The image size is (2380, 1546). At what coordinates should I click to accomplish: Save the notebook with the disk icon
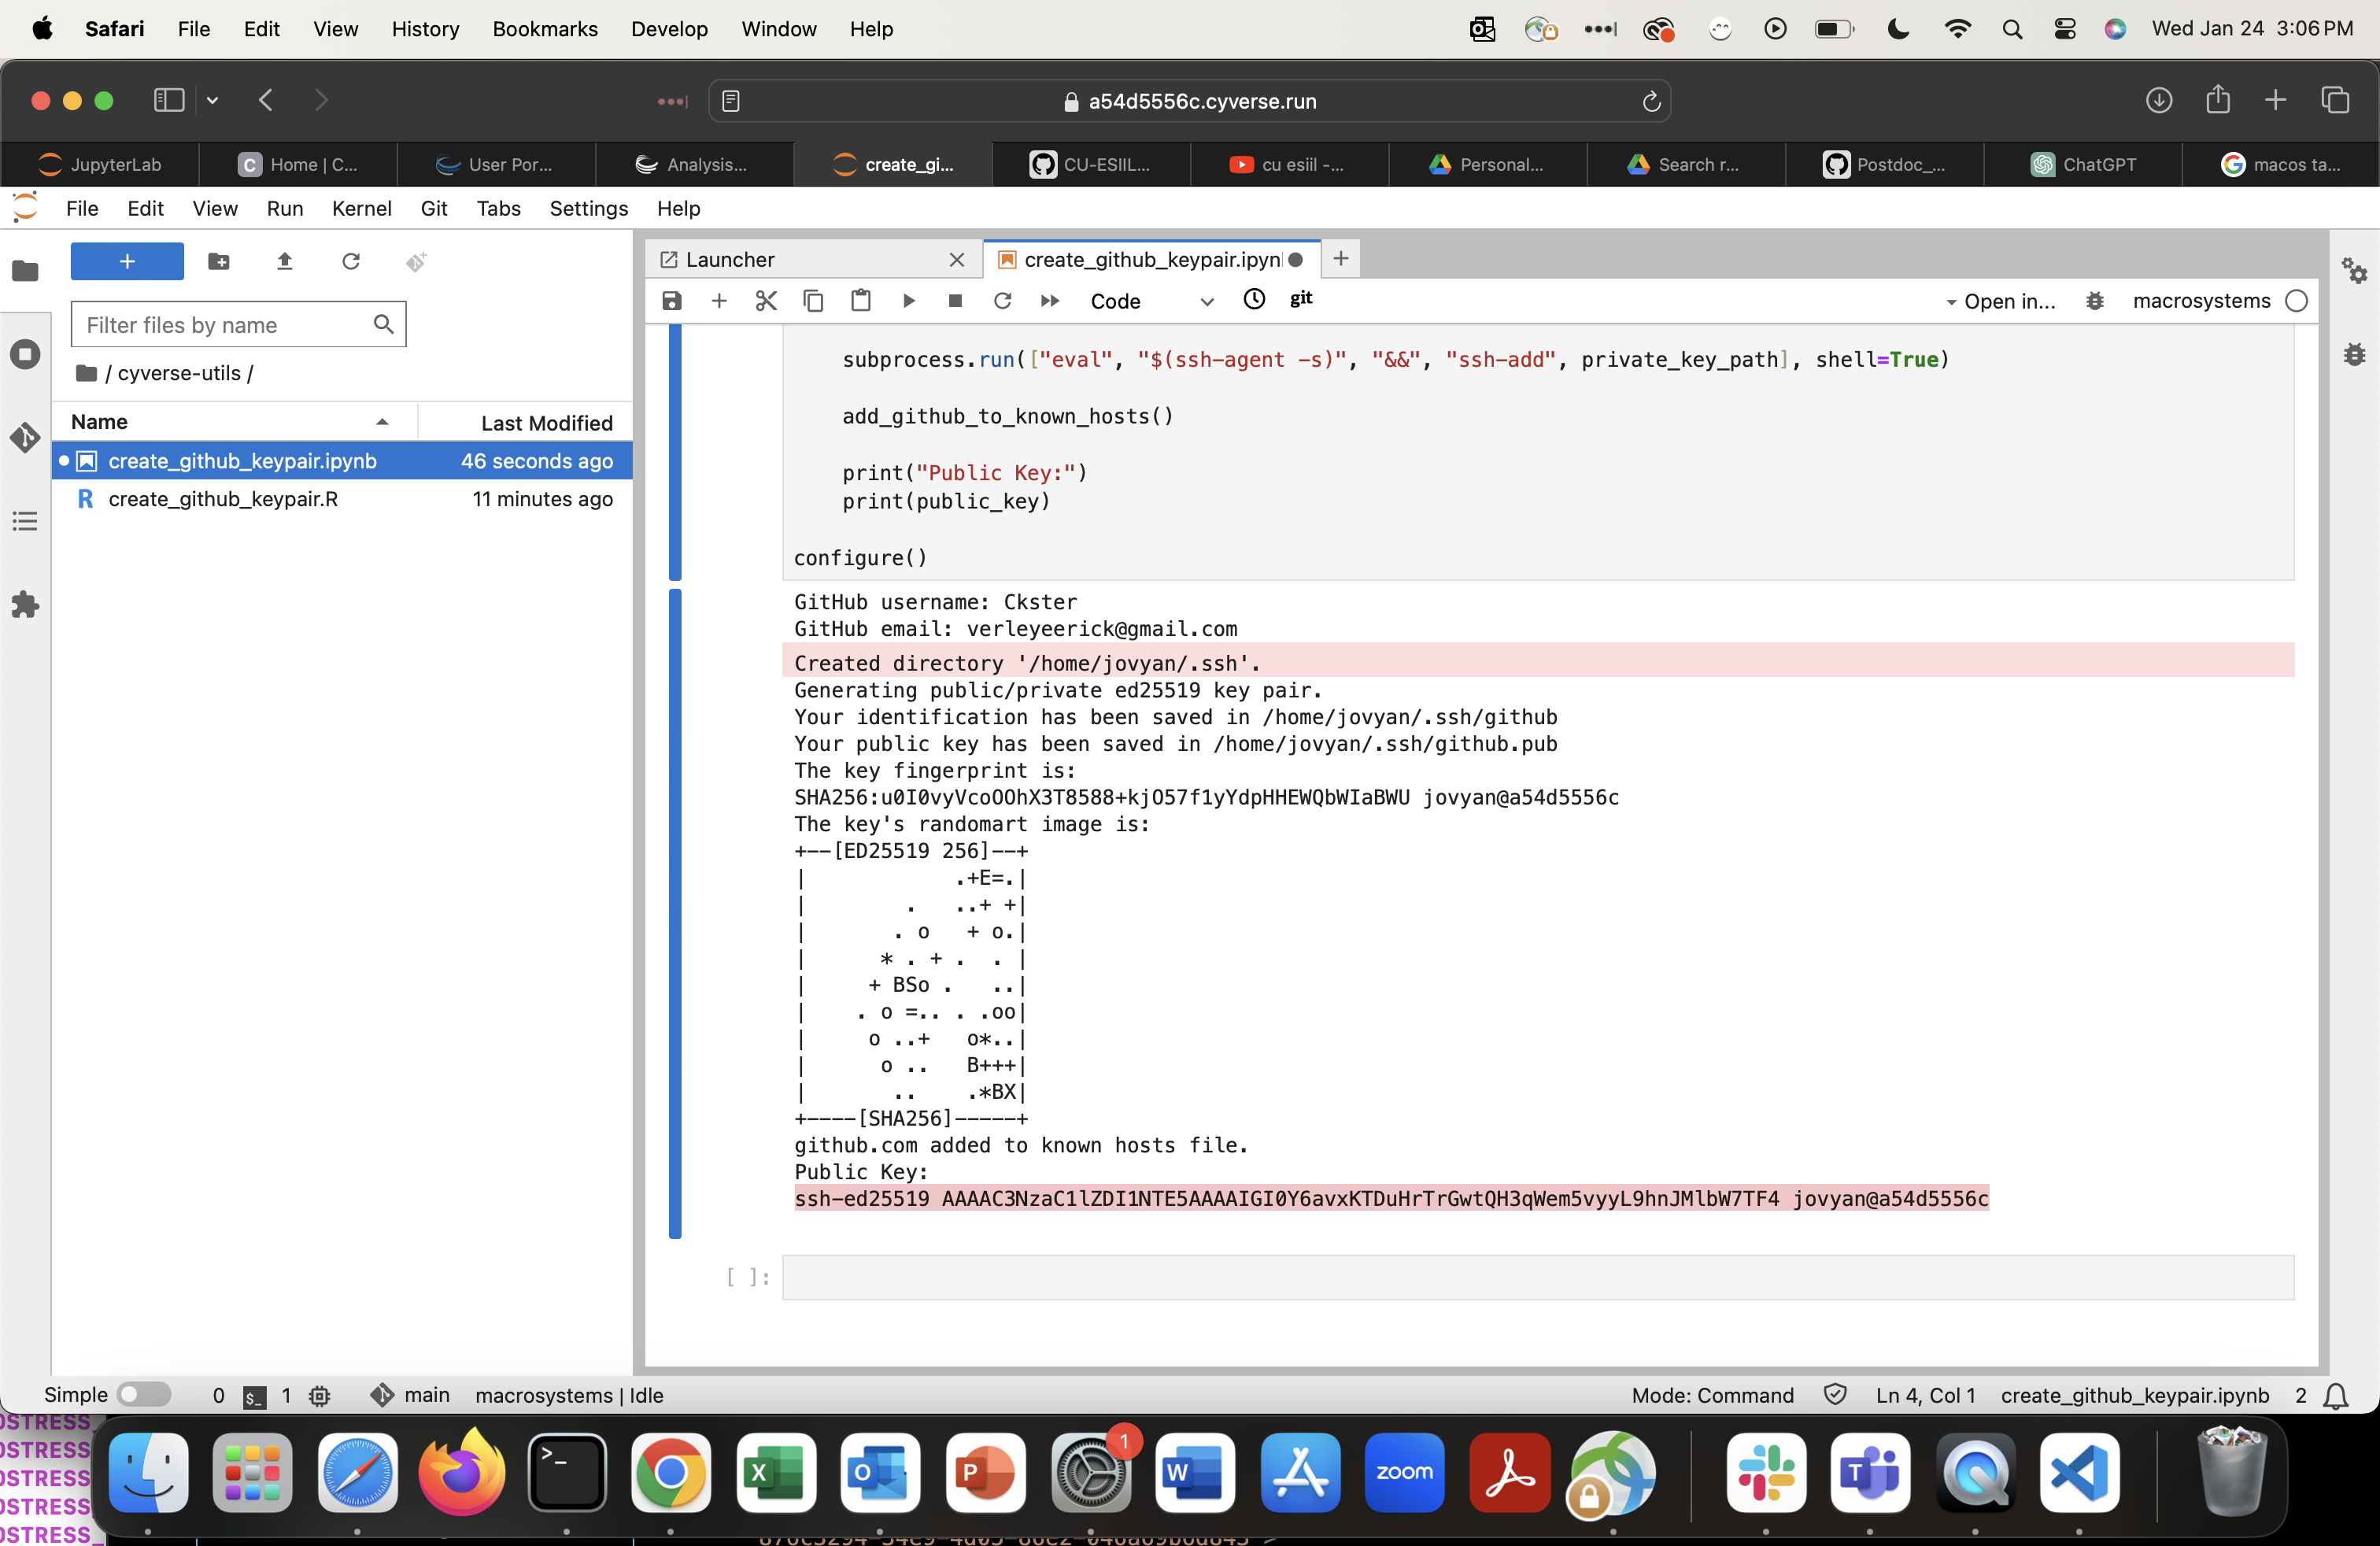[672, 301]
